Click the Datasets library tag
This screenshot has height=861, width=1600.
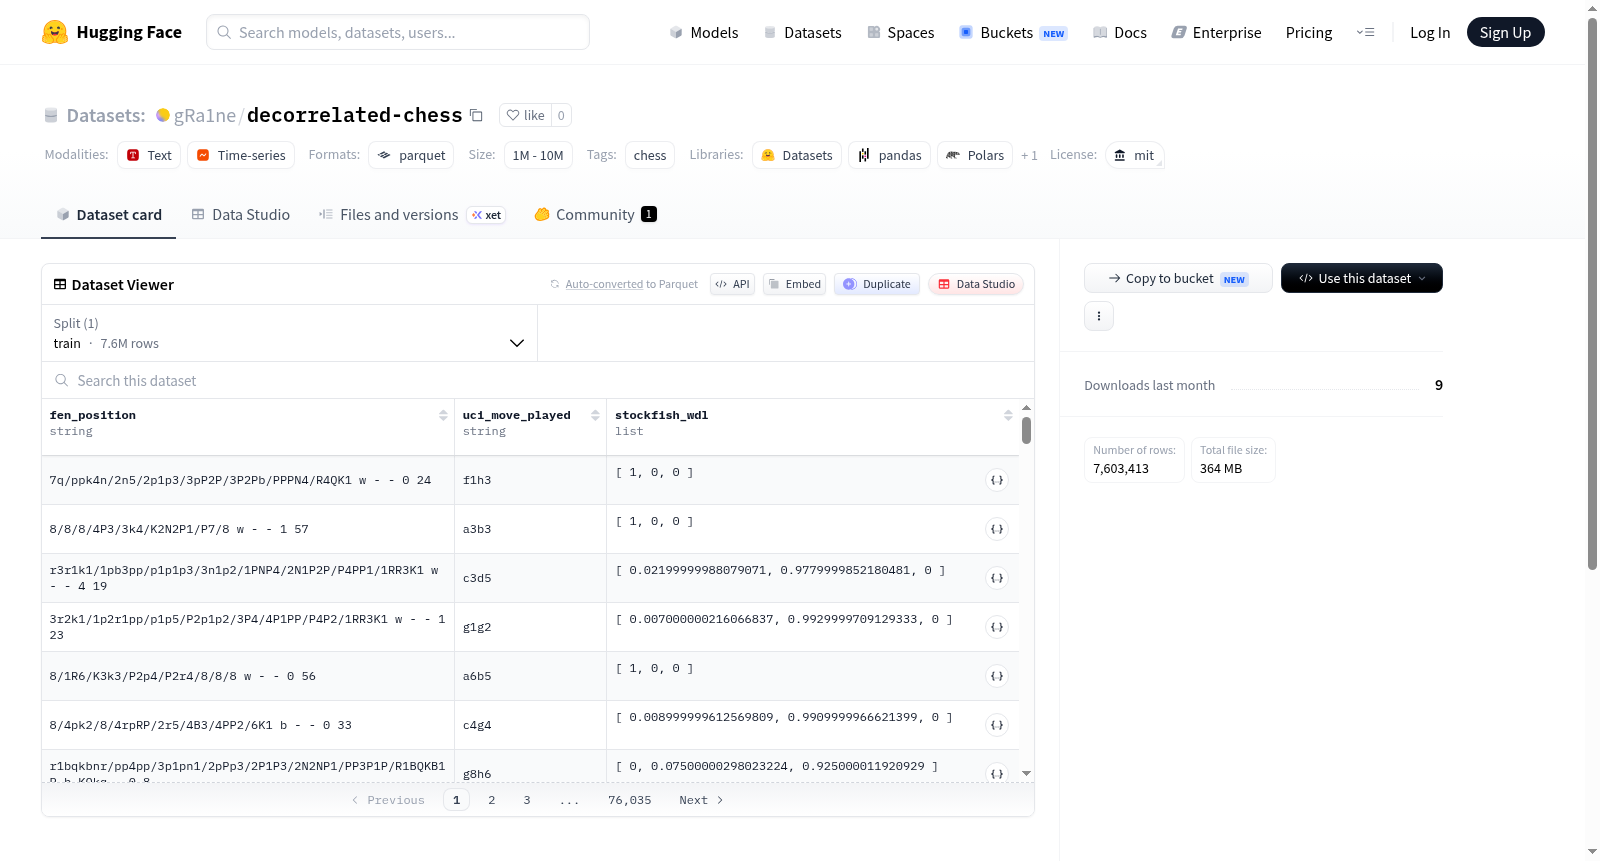click(x=797, y=155)
